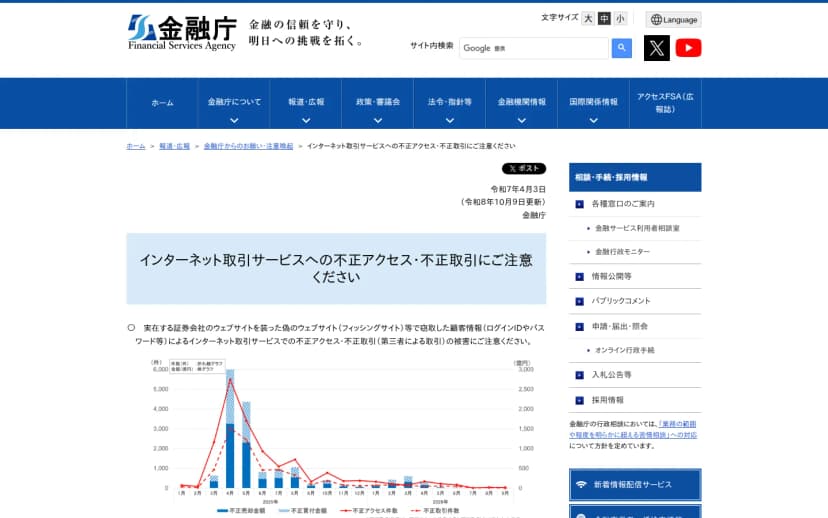
Task: Open 金融サービス利用者相談室 sidebar link
Action: point(637,228)
